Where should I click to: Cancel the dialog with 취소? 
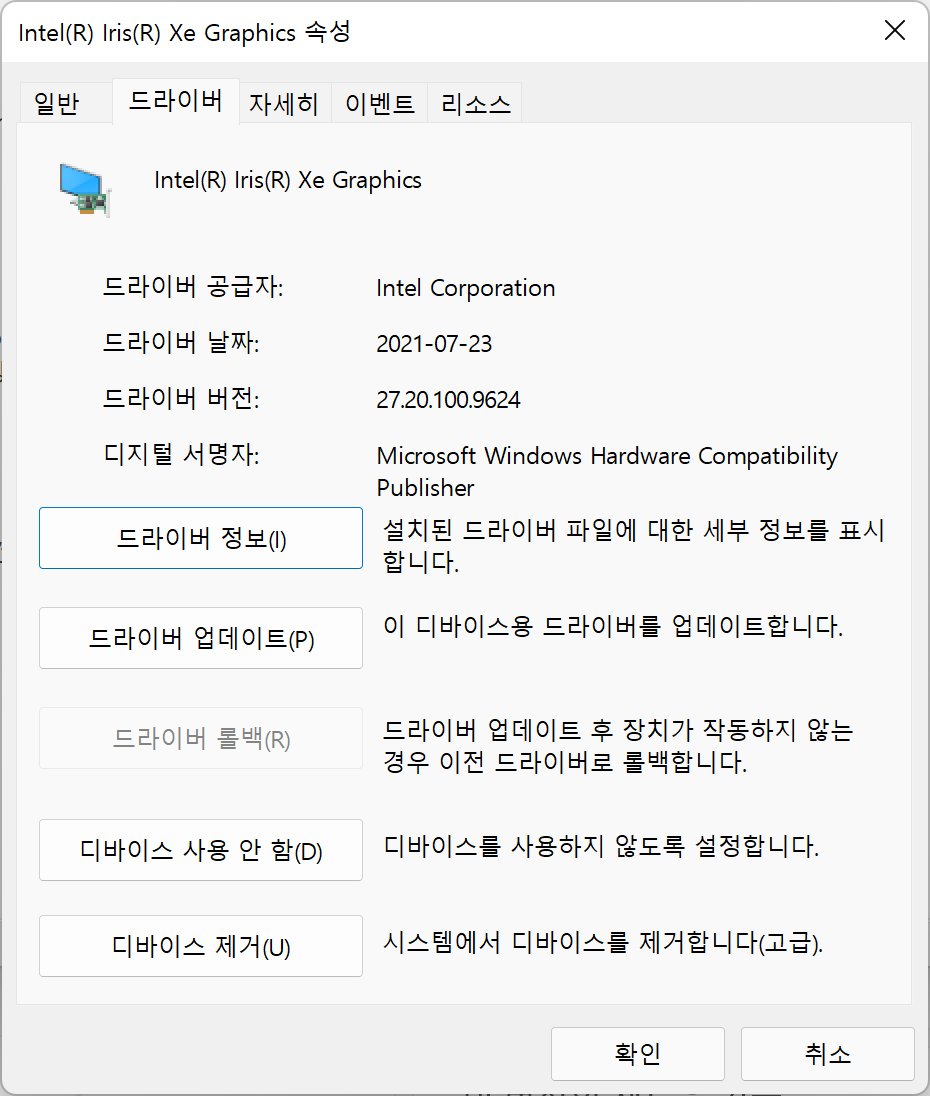pos(828,1053)
